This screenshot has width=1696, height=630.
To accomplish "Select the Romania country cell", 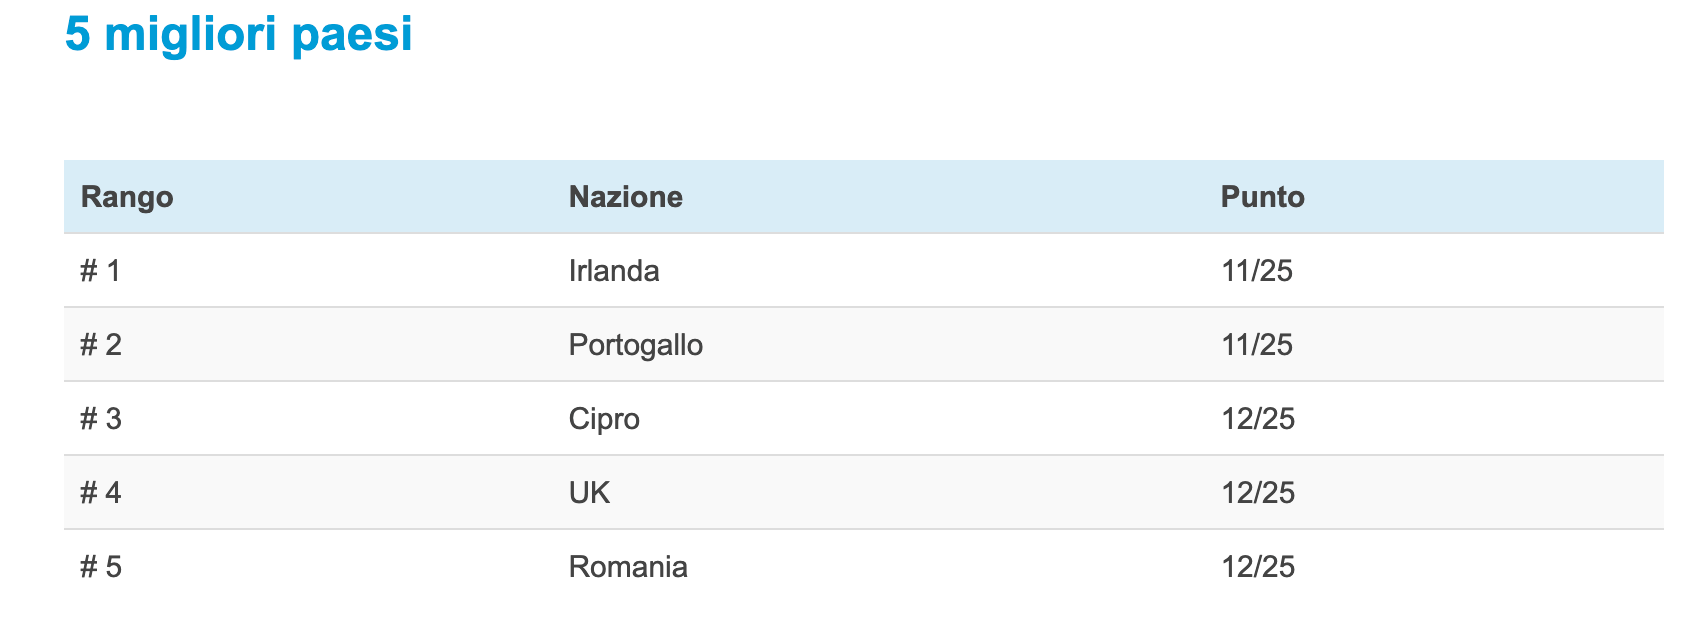I will tap(628, 567).
